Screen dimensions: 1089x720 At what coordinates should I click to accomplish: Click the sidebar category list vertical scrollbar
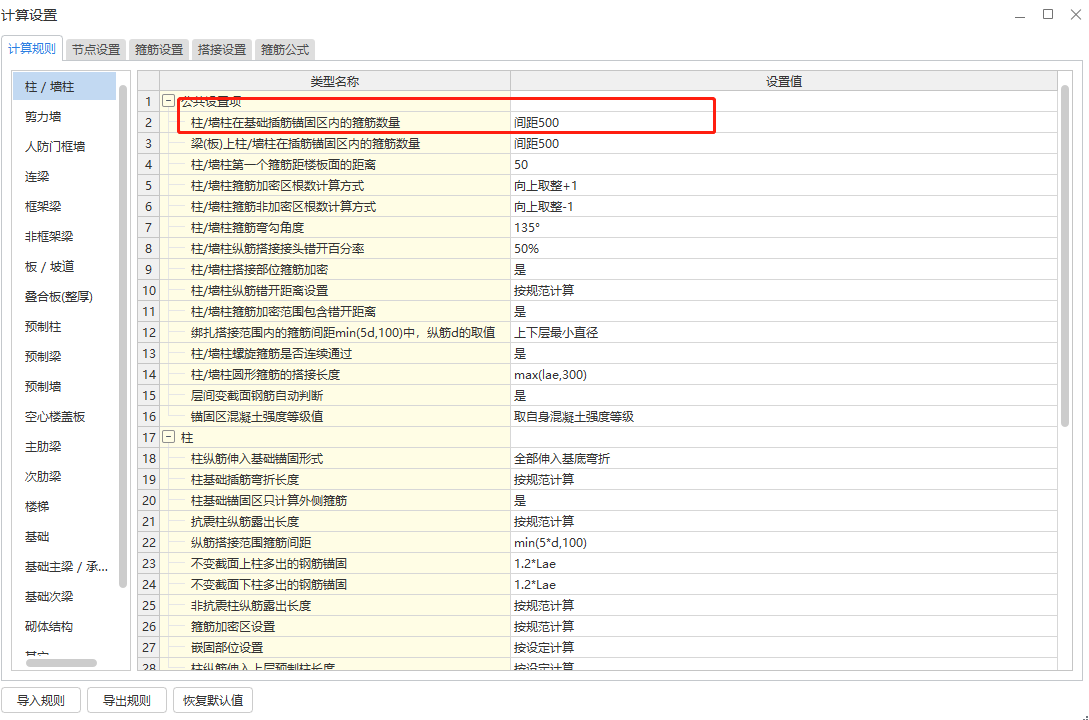pyautogui.click(x=123, y=336)
